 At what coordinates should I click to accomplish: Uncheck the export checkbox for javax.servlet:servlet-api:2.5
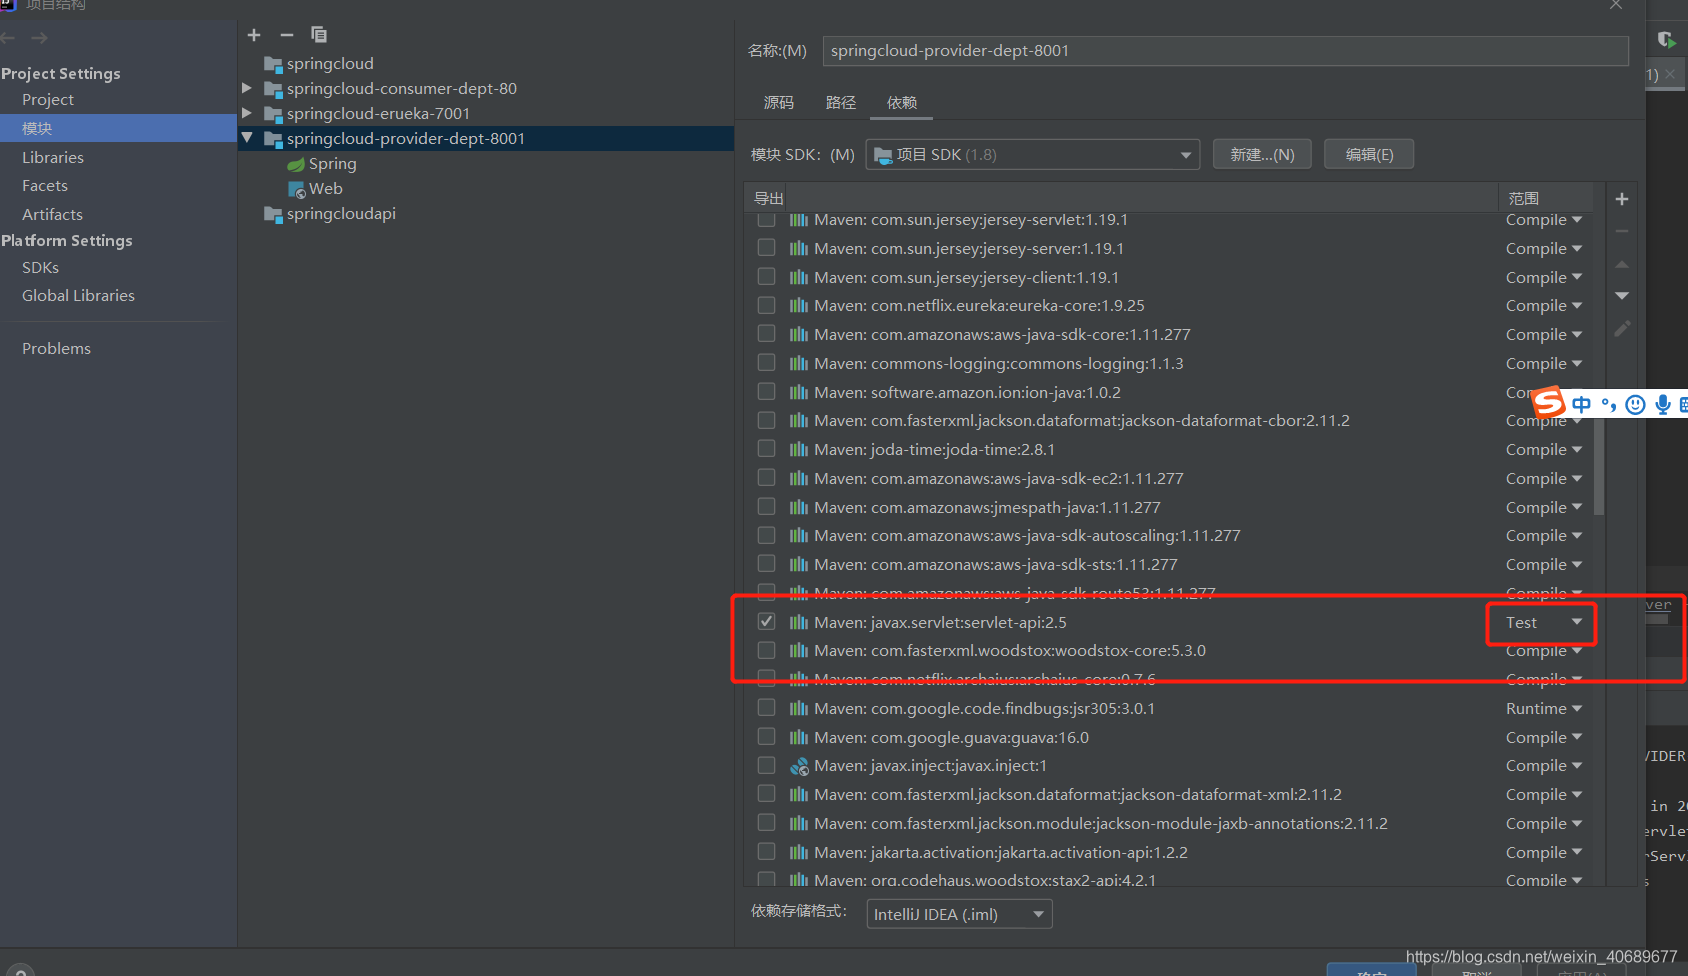[766, 620]
